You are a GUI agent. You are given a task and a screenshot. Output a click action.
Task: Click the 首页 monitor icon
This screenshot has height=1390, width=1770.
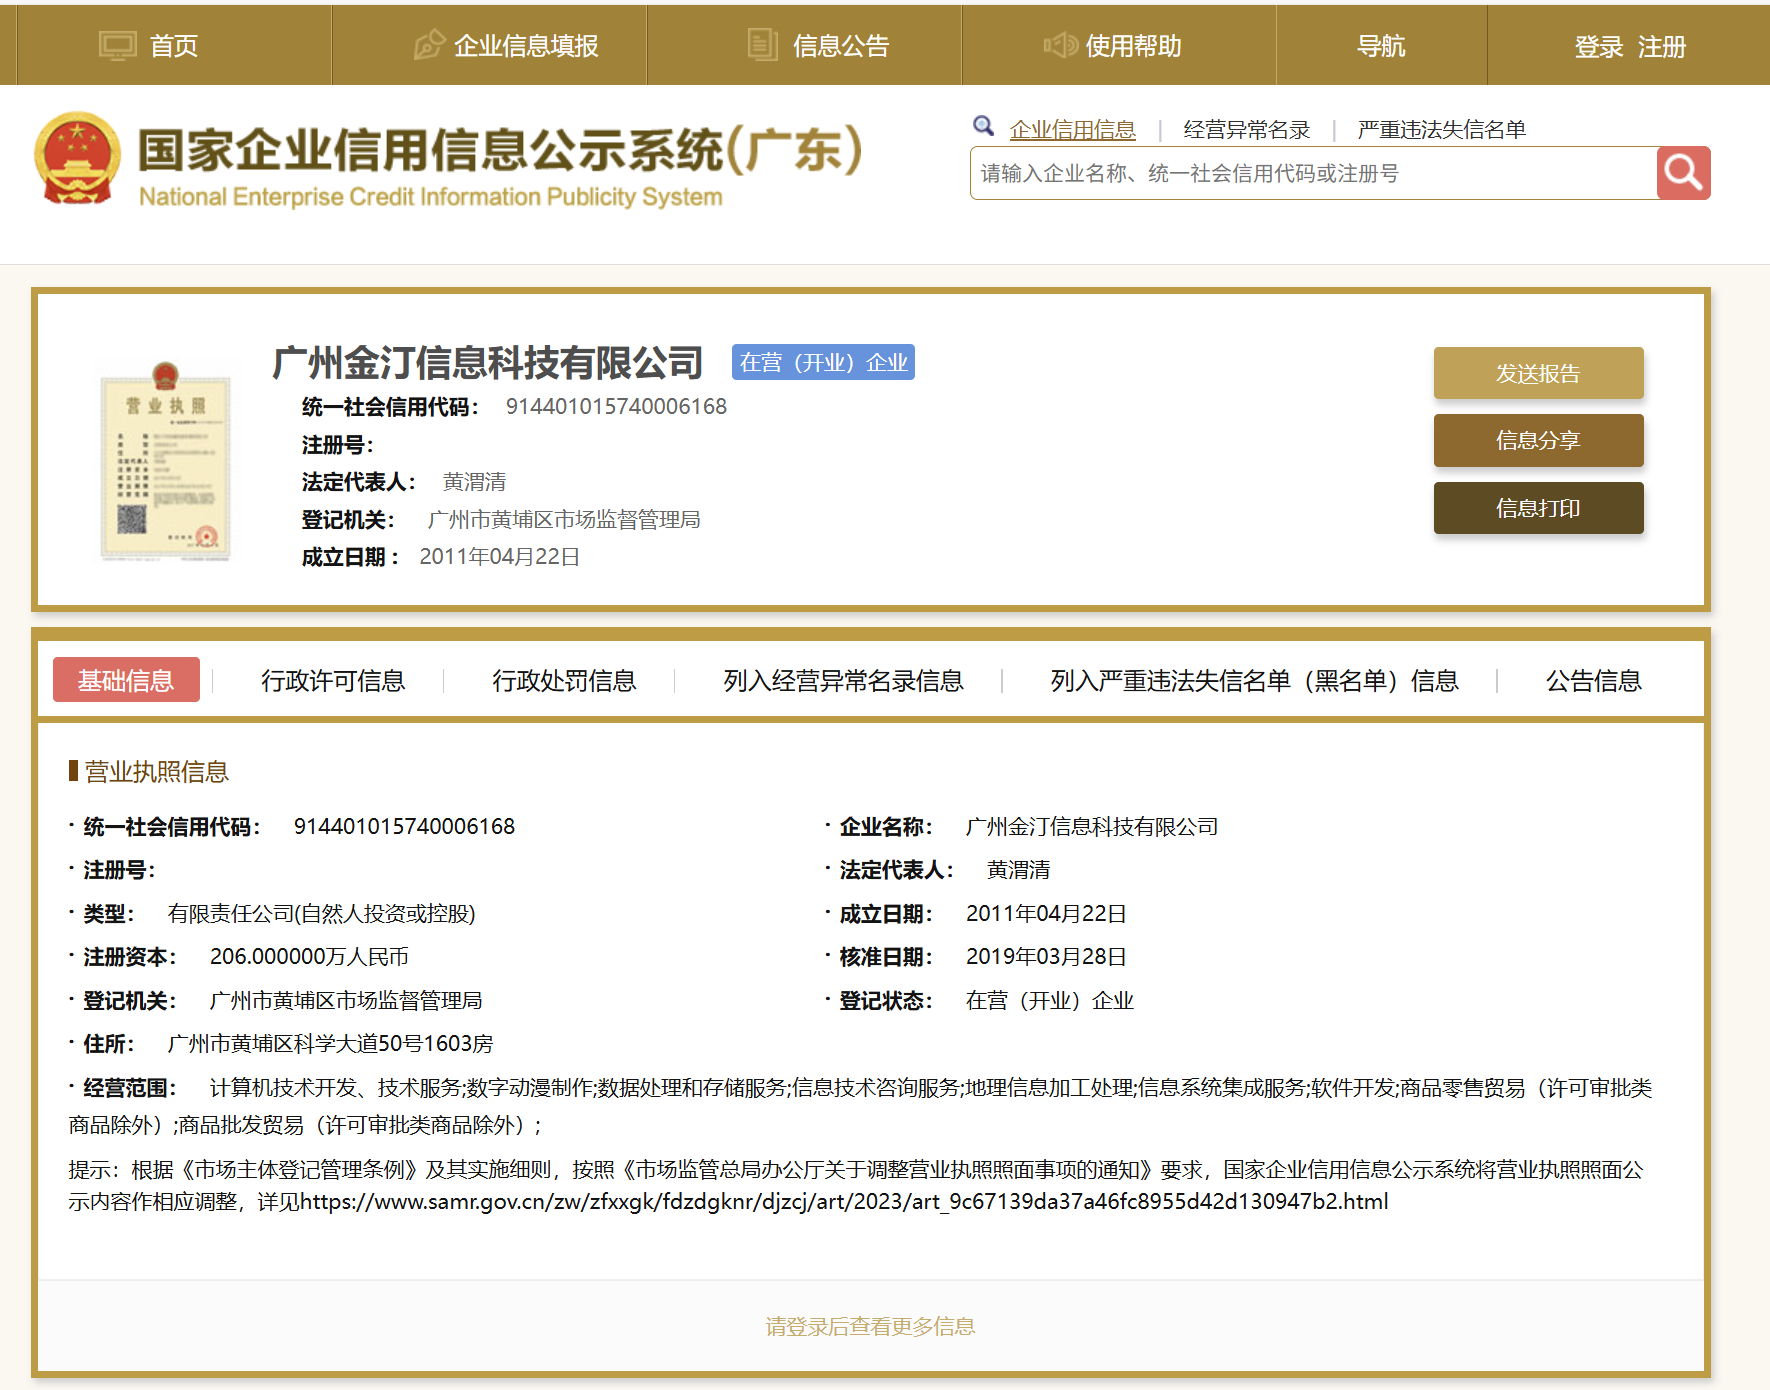[x=117, y=44]
